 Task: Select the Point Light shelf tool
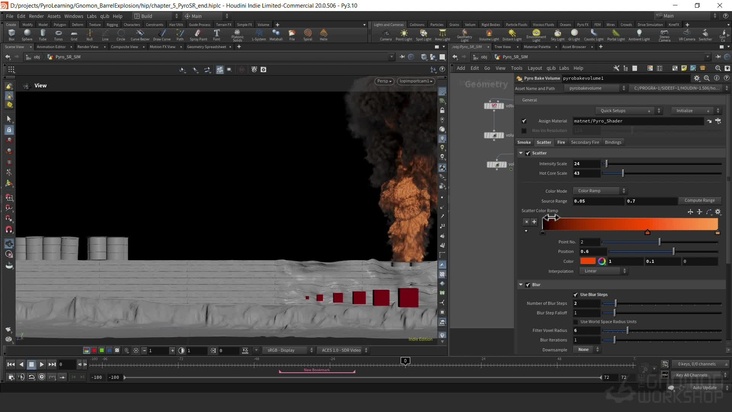click(x=403, y=35)
